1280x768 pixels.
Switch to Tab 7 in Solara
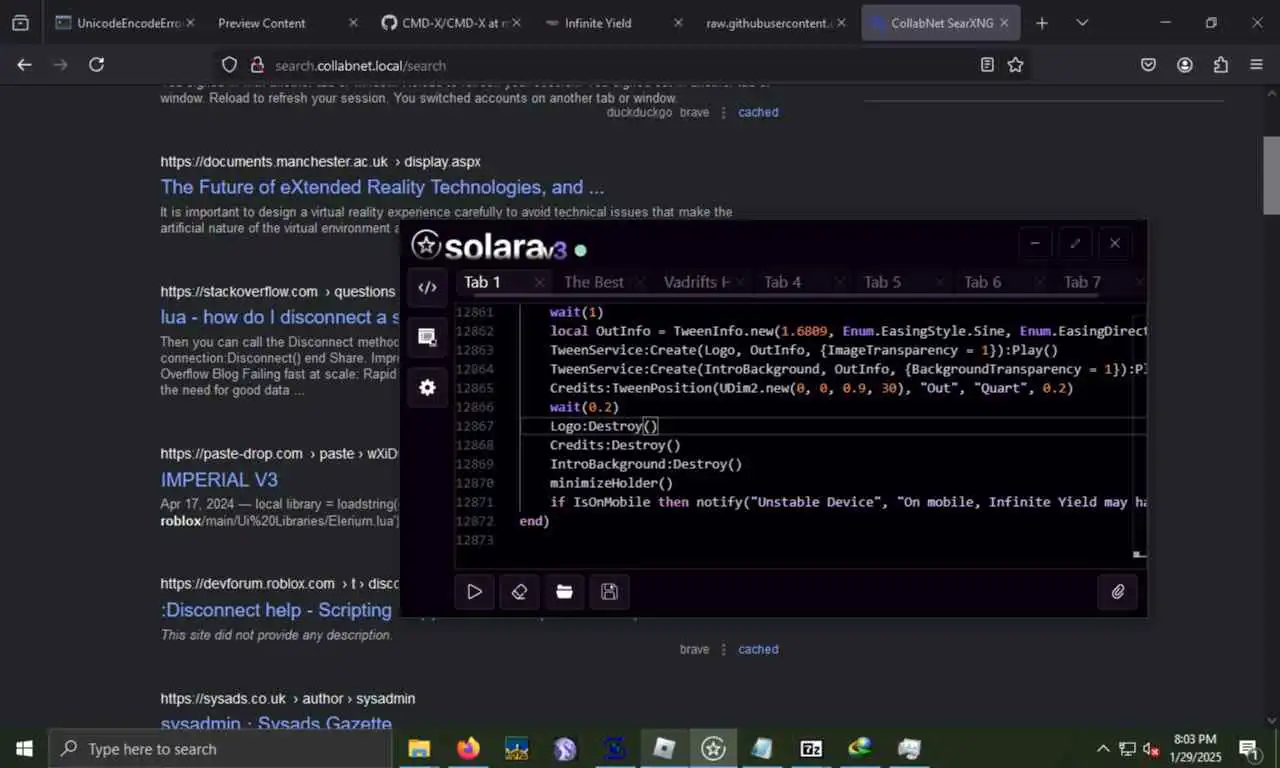pyautogui.click(x=1083, y=282)
